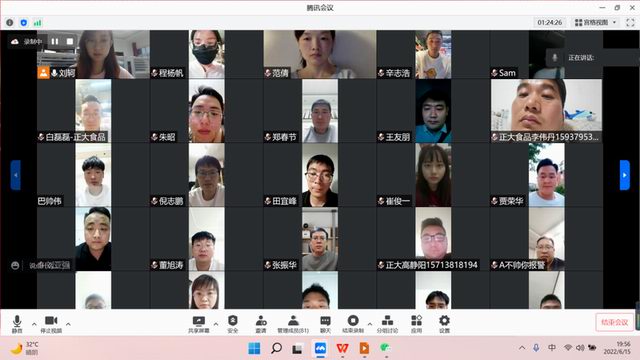Toggle the microphone mute button
This screenshot has height=360, width=640.
coord(17,324)
